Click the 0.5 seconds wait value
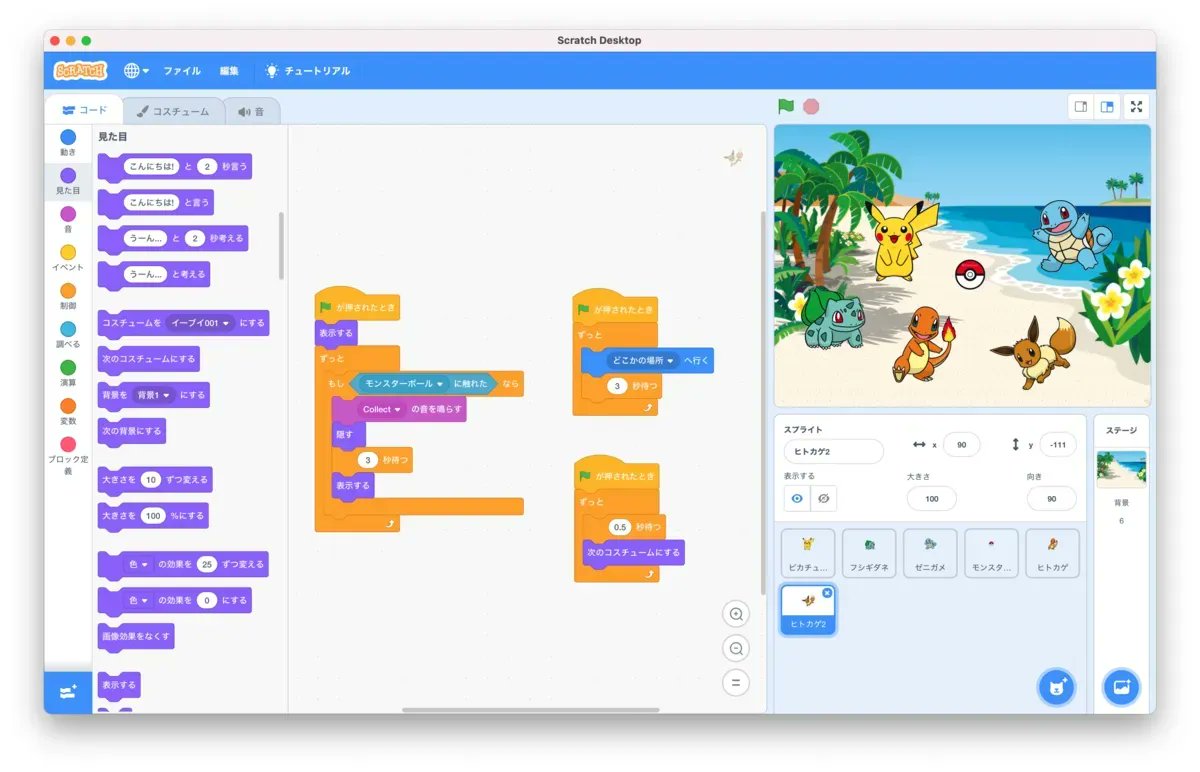 pyautogui.click(x=620, y=527)
